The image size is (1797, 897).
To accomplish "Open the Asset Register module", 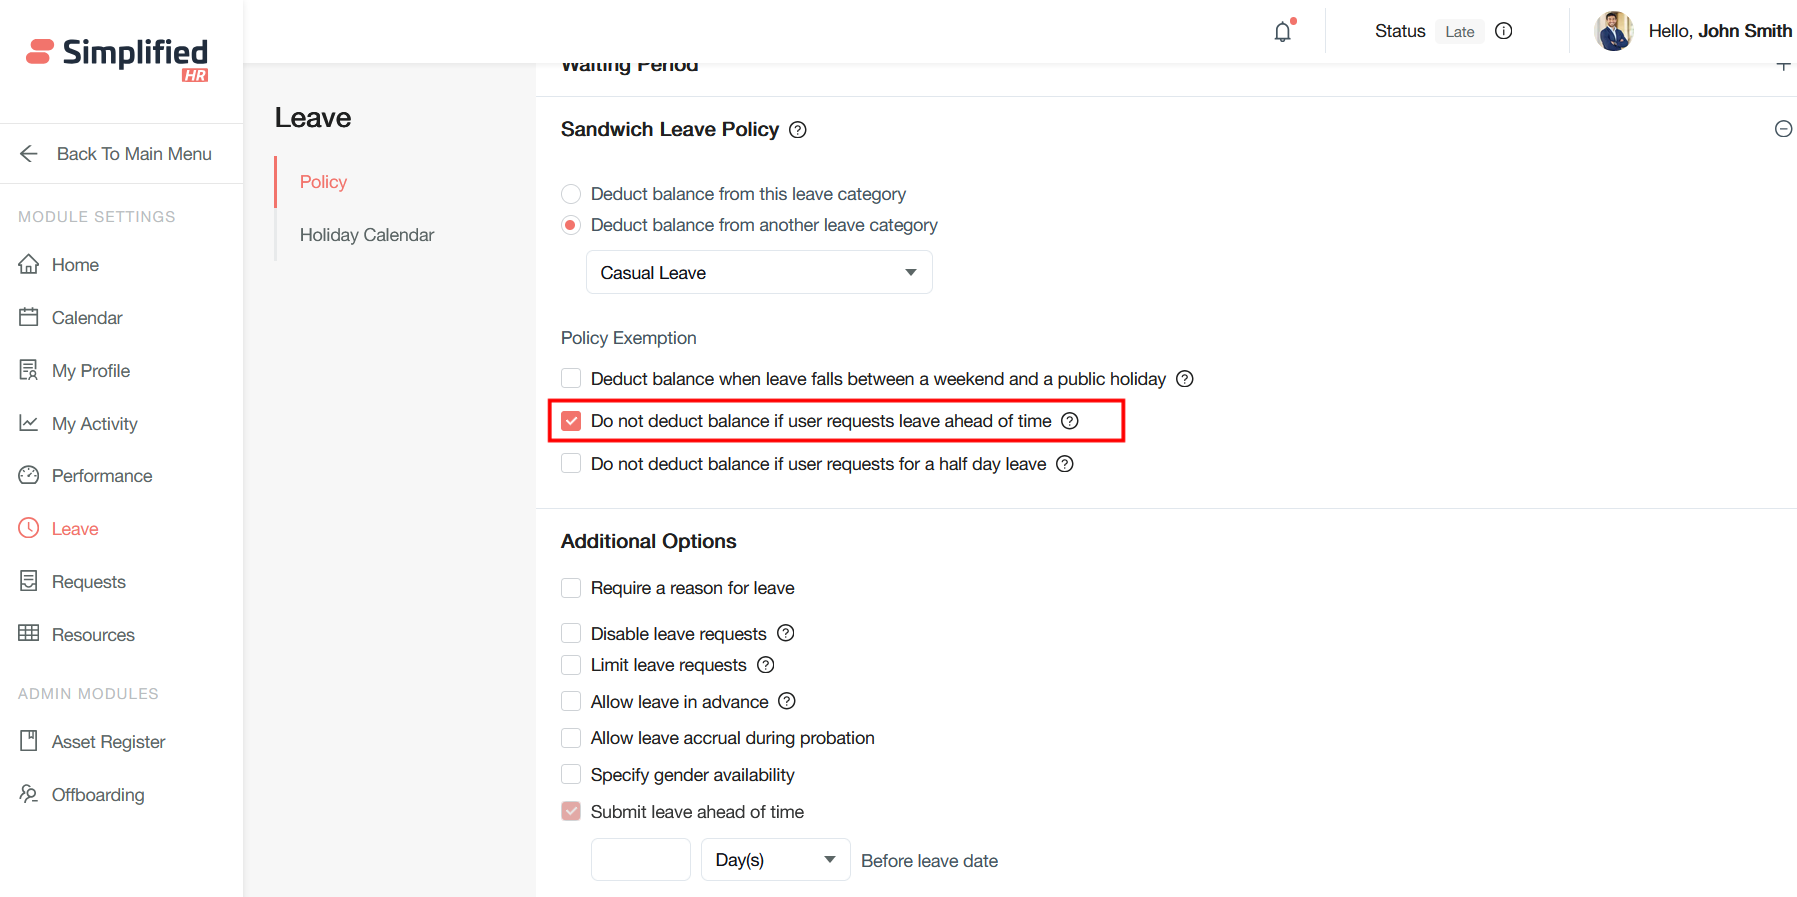I will (108, 742).
